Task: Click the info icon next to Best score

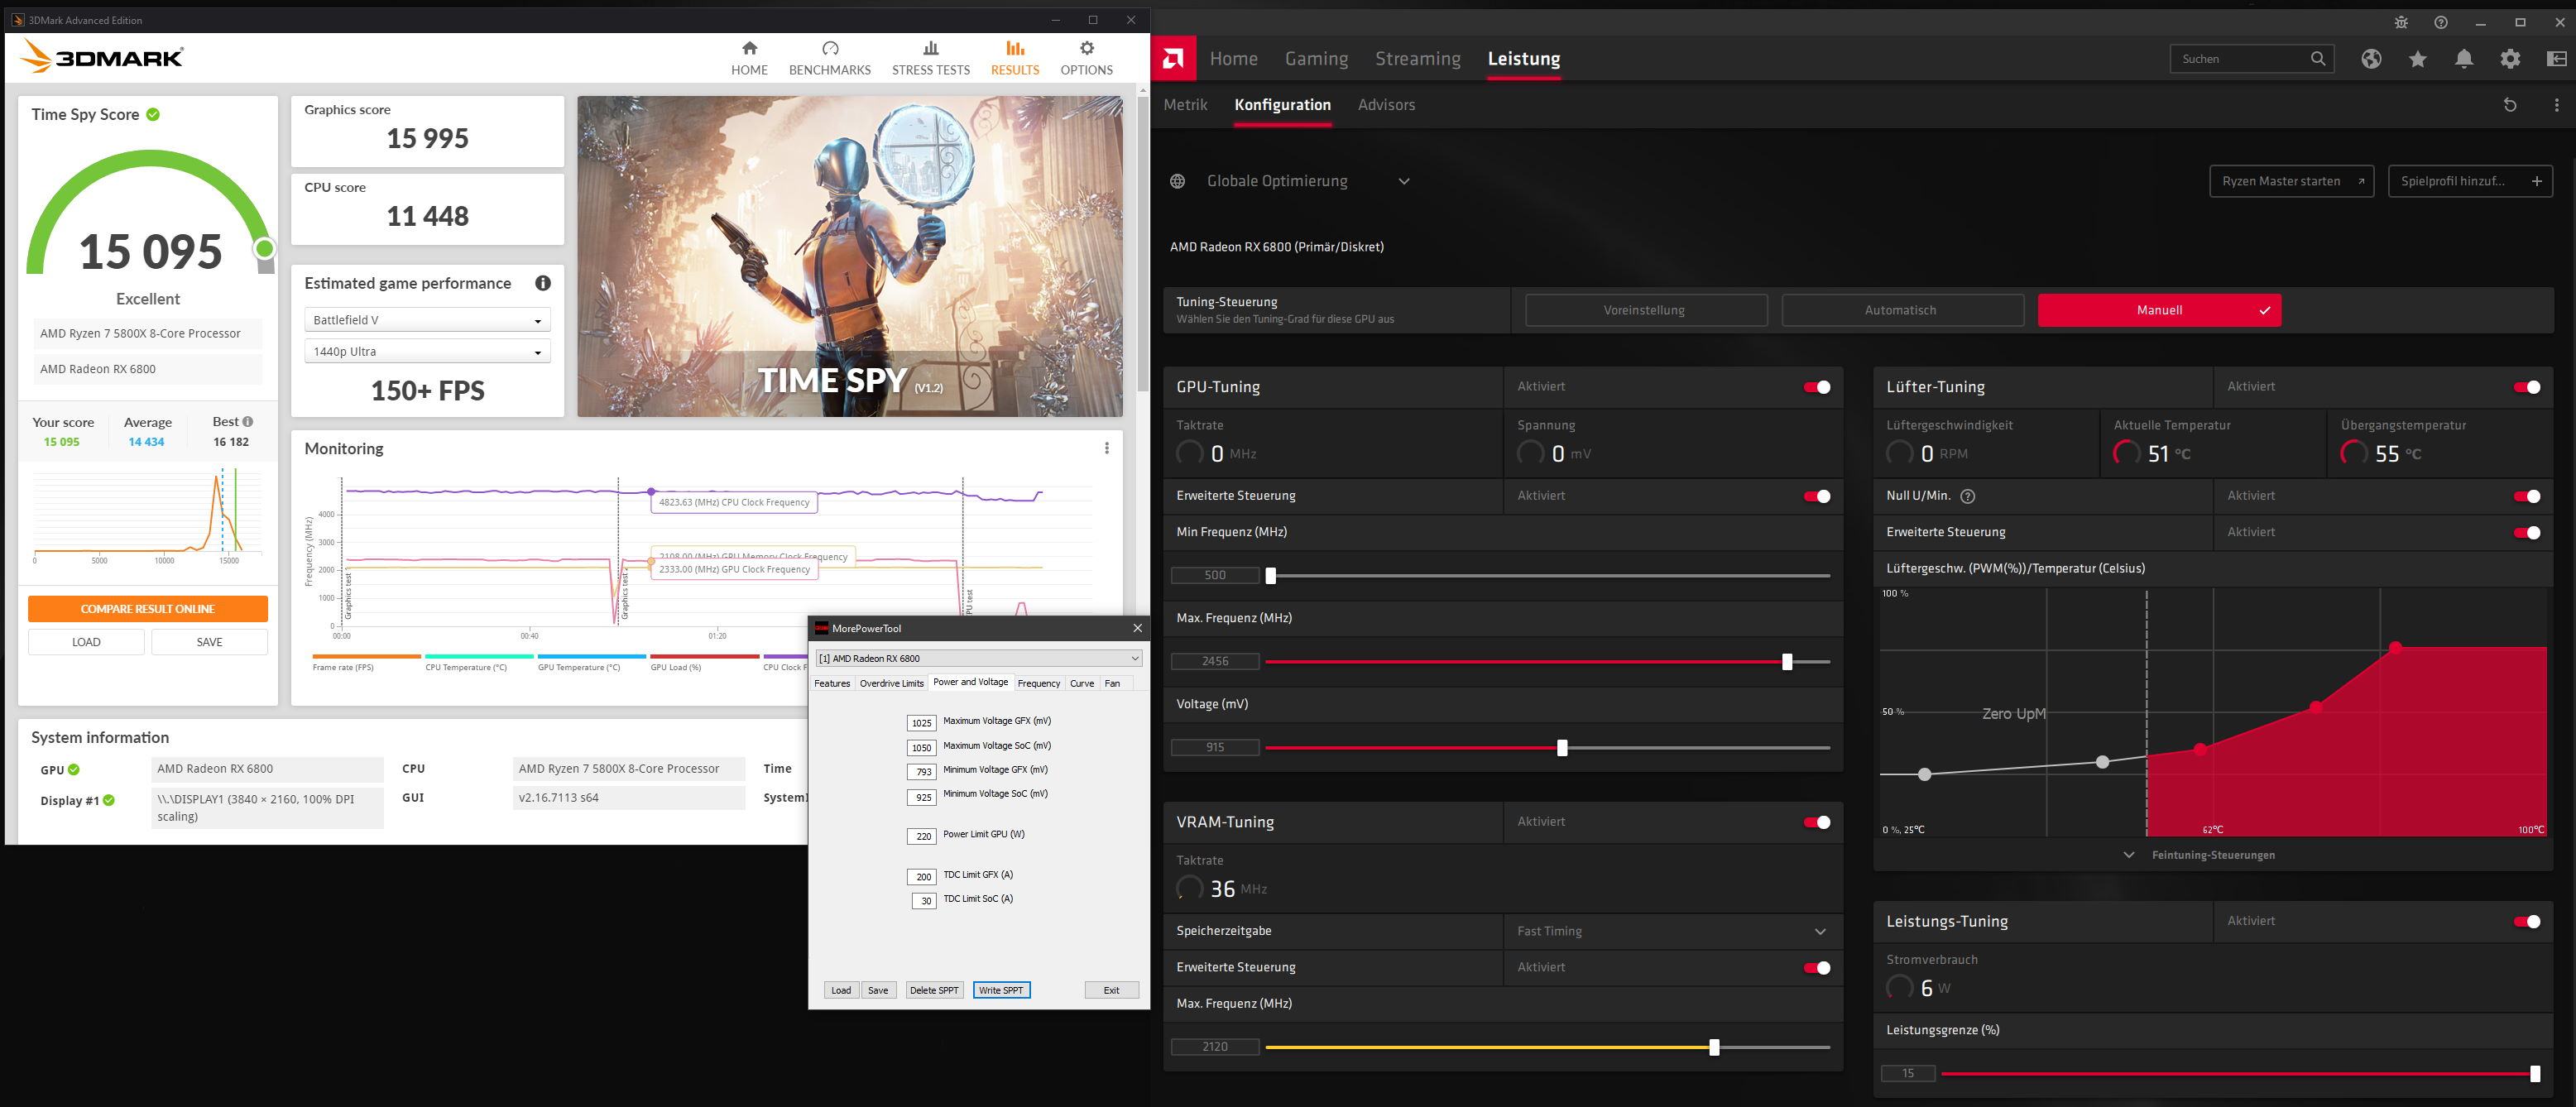Action: click(247, 421)
